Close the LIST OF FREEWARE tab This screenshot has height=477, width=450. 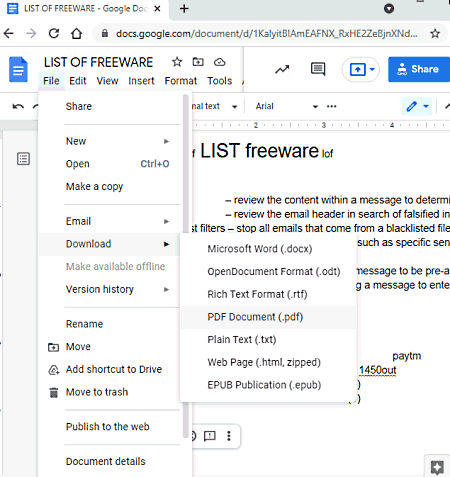[157, 9]
